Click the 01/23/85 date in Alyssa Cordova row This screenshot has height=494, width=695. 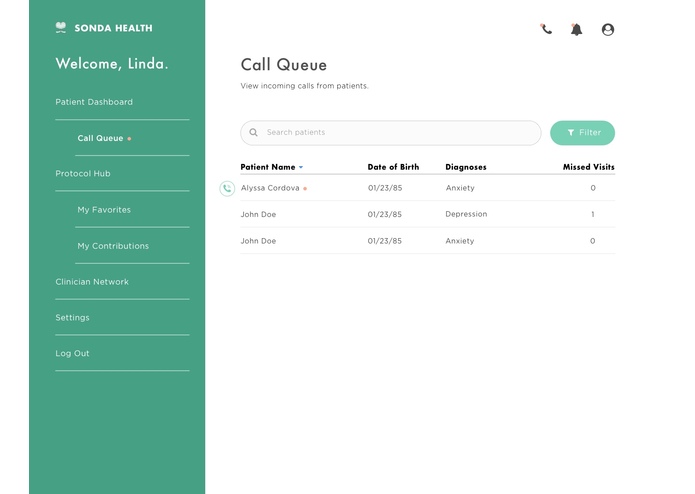(385, 188)
